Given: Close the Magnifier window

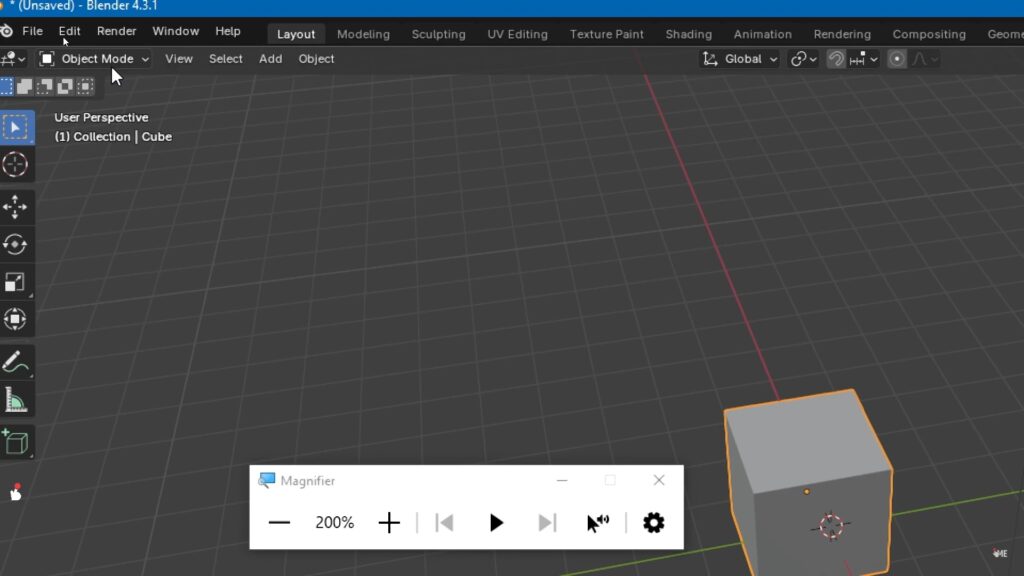Looking at the screenshot, I should (658, 481).
